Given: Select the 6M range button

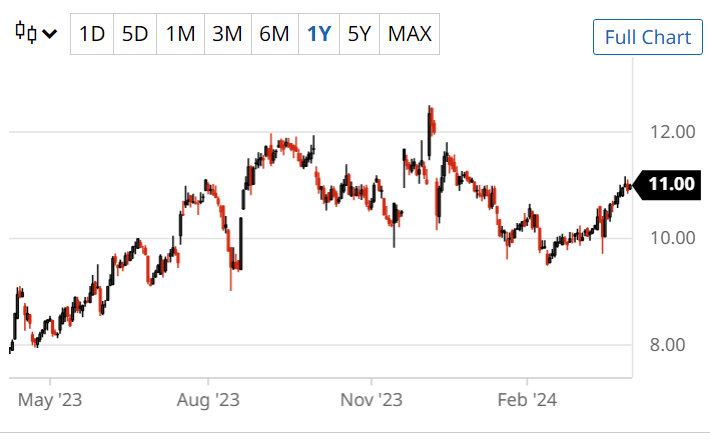Looking at the screenshot, I should click(274, 34).
